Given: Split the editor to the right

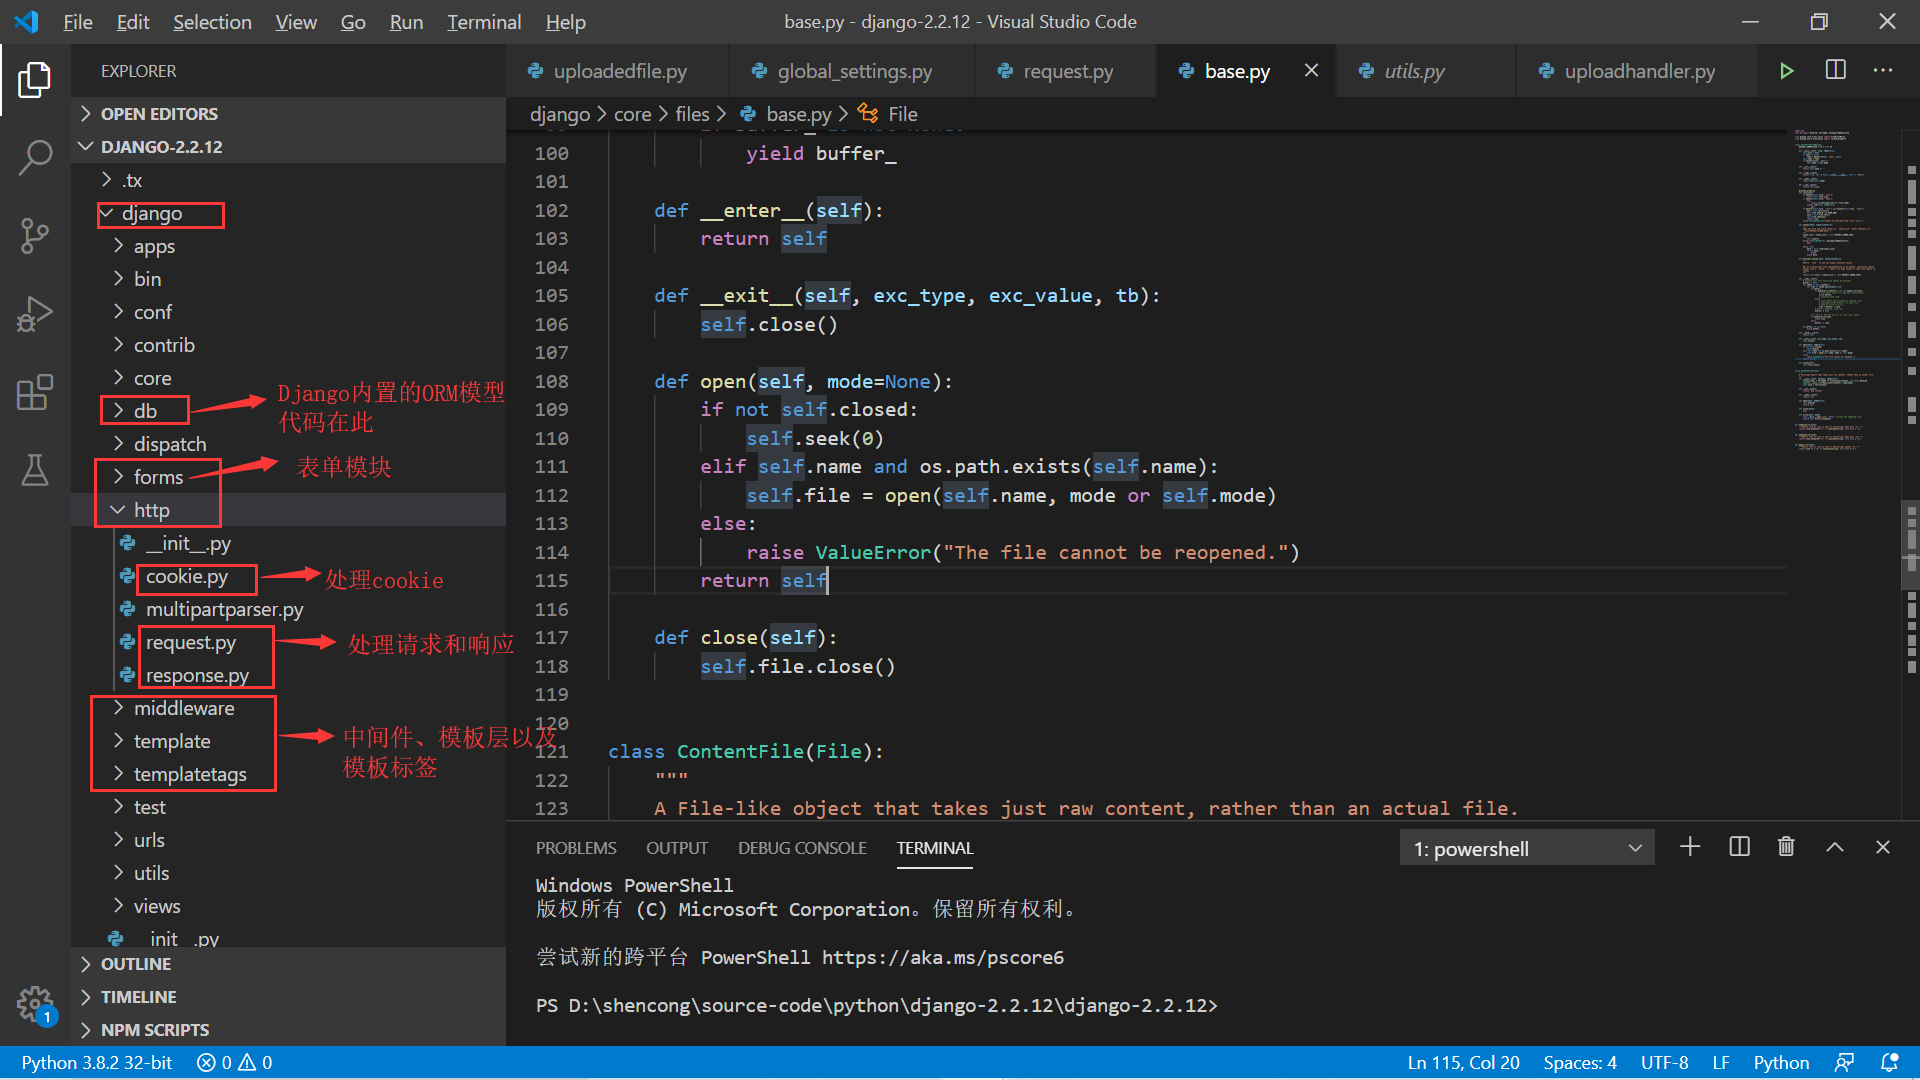Looking at the screenshot, I should [1835, 71].
